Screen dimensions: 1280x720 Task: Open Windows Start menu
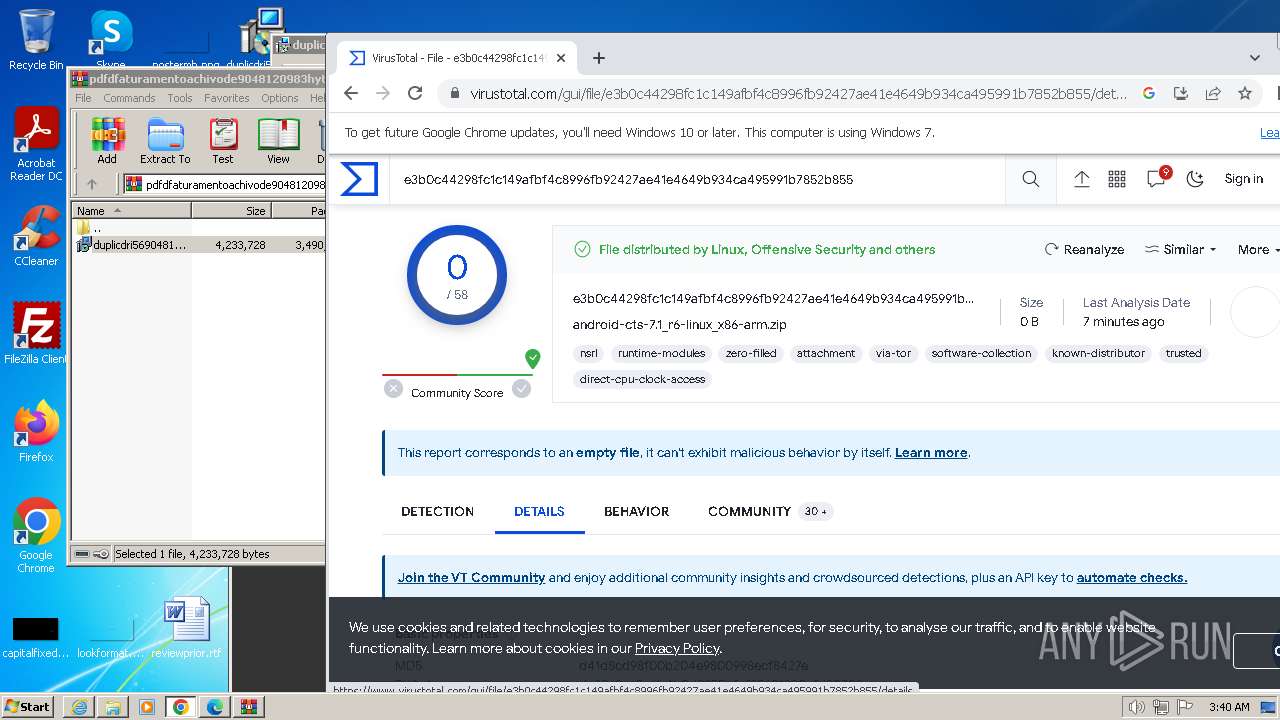28,706
